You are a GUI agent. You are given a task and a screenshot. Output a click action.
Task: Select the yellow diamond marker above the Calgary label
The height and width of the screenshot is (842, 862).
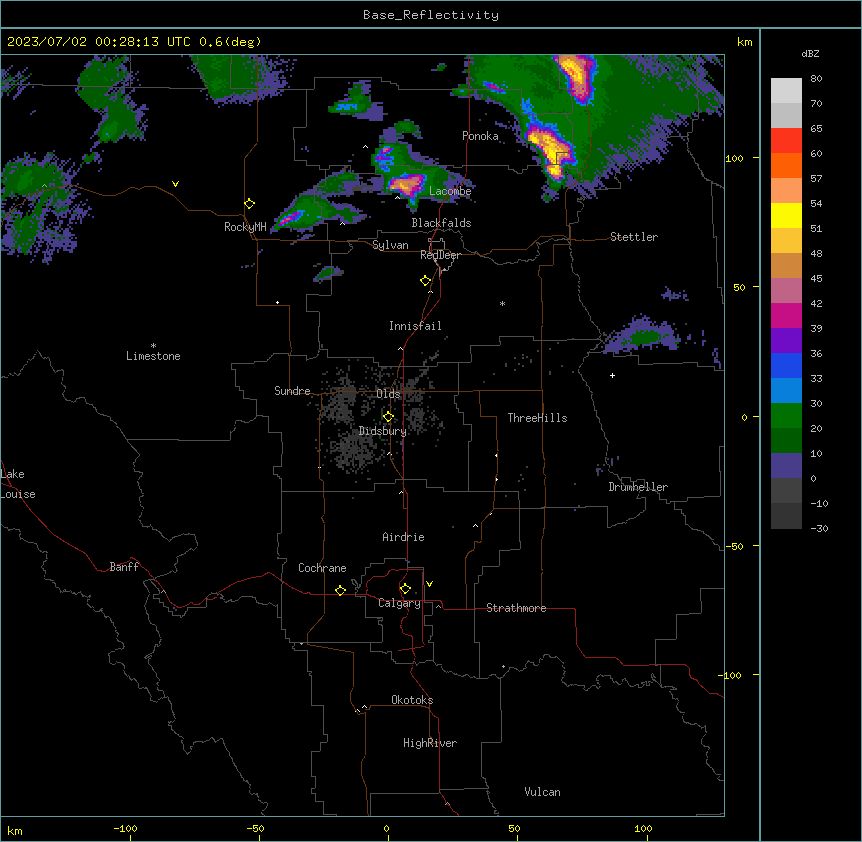pos(405,589)
